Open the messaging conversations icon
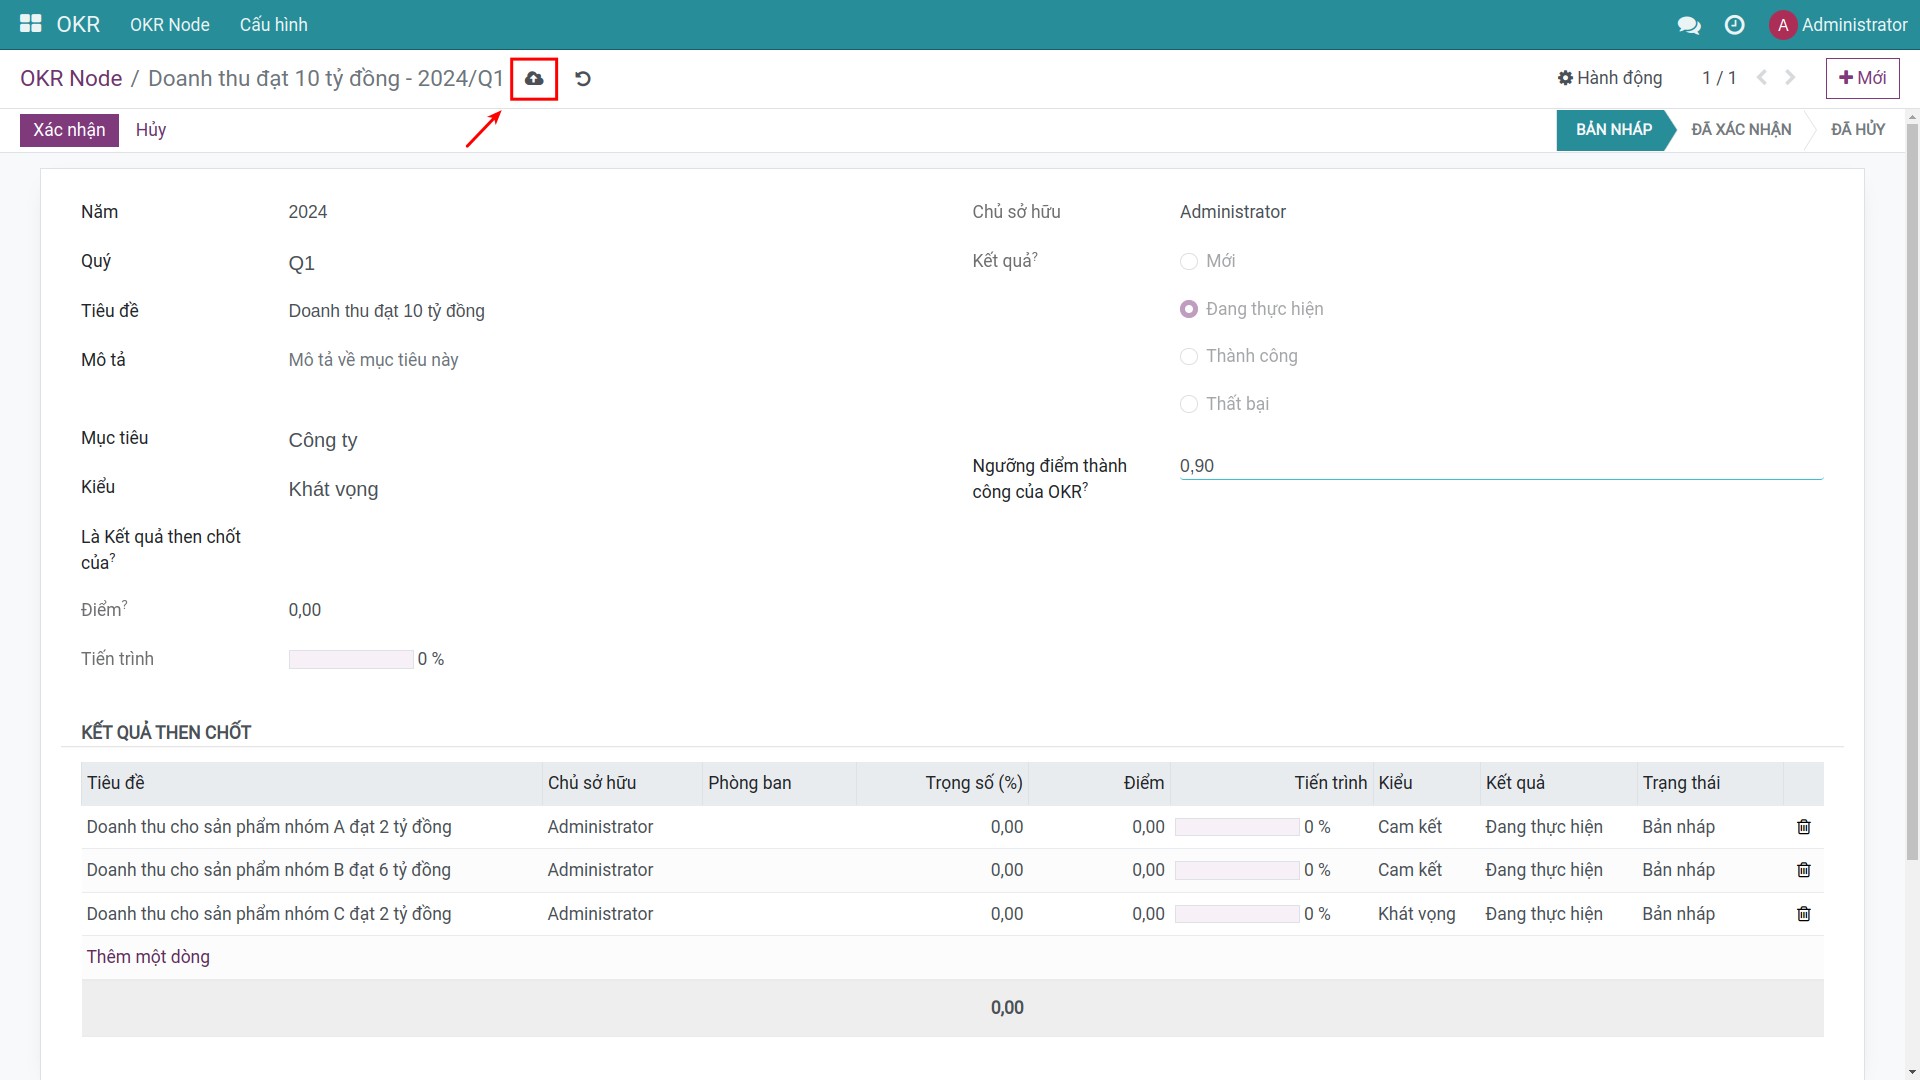Image resolution: width=1920 pixels, height=1080 pixels. pyautogui.click(x=1689, y=25)
